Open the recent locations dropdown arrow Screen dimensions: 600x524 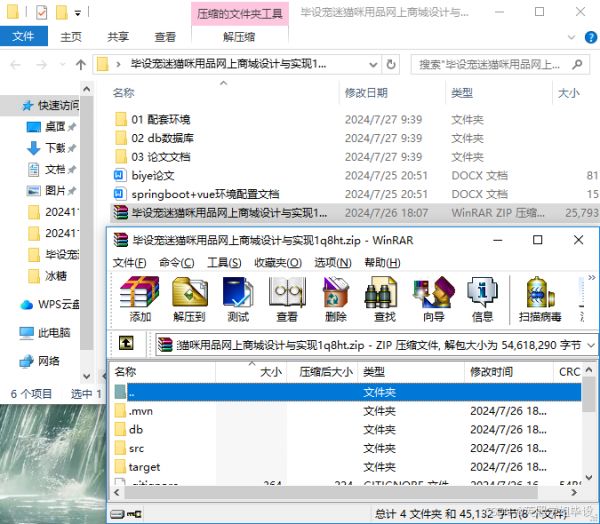tap(62, 64)
